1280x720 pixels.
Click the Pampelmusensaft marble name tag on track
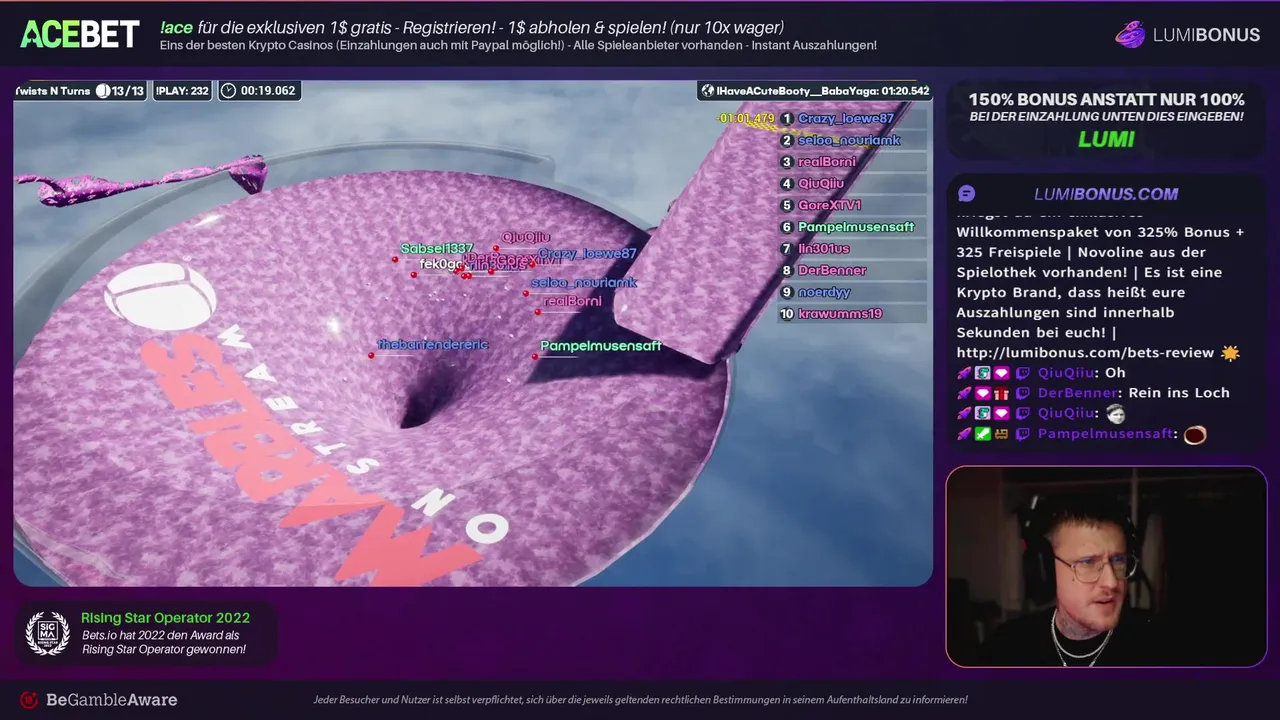point(601,346)
